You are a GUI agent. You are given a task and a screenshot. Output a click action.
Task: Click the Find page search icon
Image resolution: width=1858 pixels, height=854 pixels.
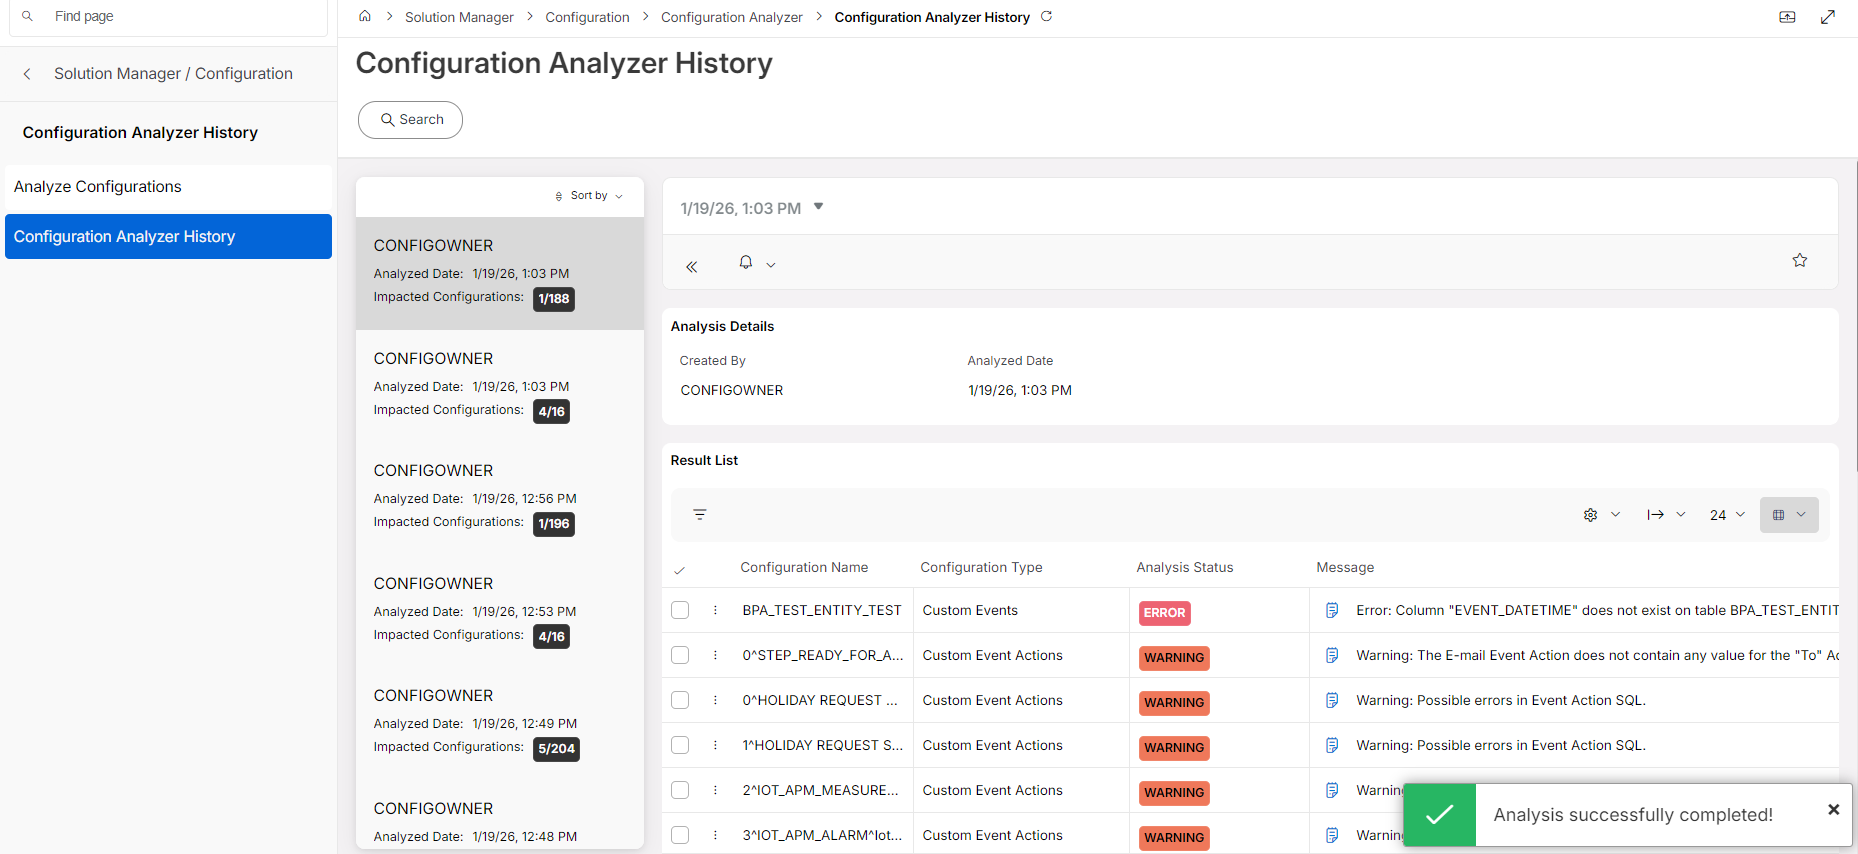[27, 16]
